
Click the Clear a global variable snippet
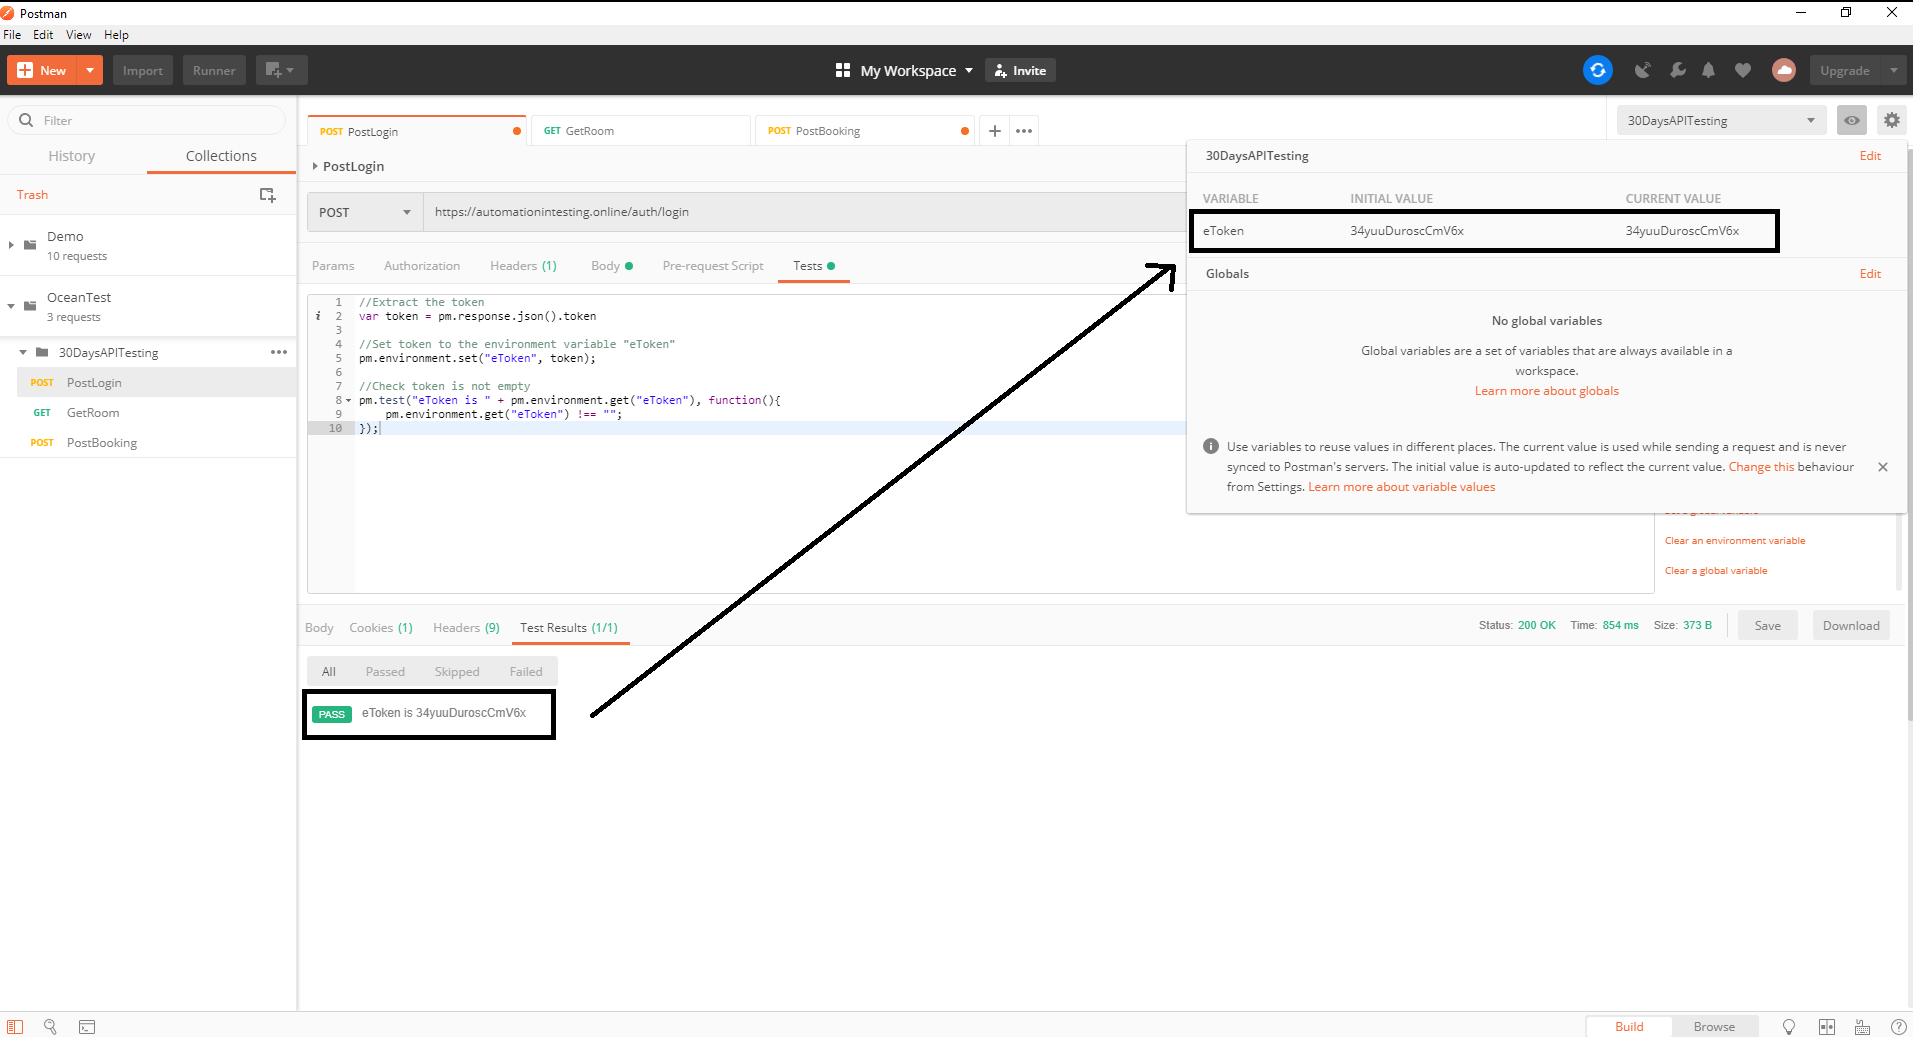click(1716, 571)
